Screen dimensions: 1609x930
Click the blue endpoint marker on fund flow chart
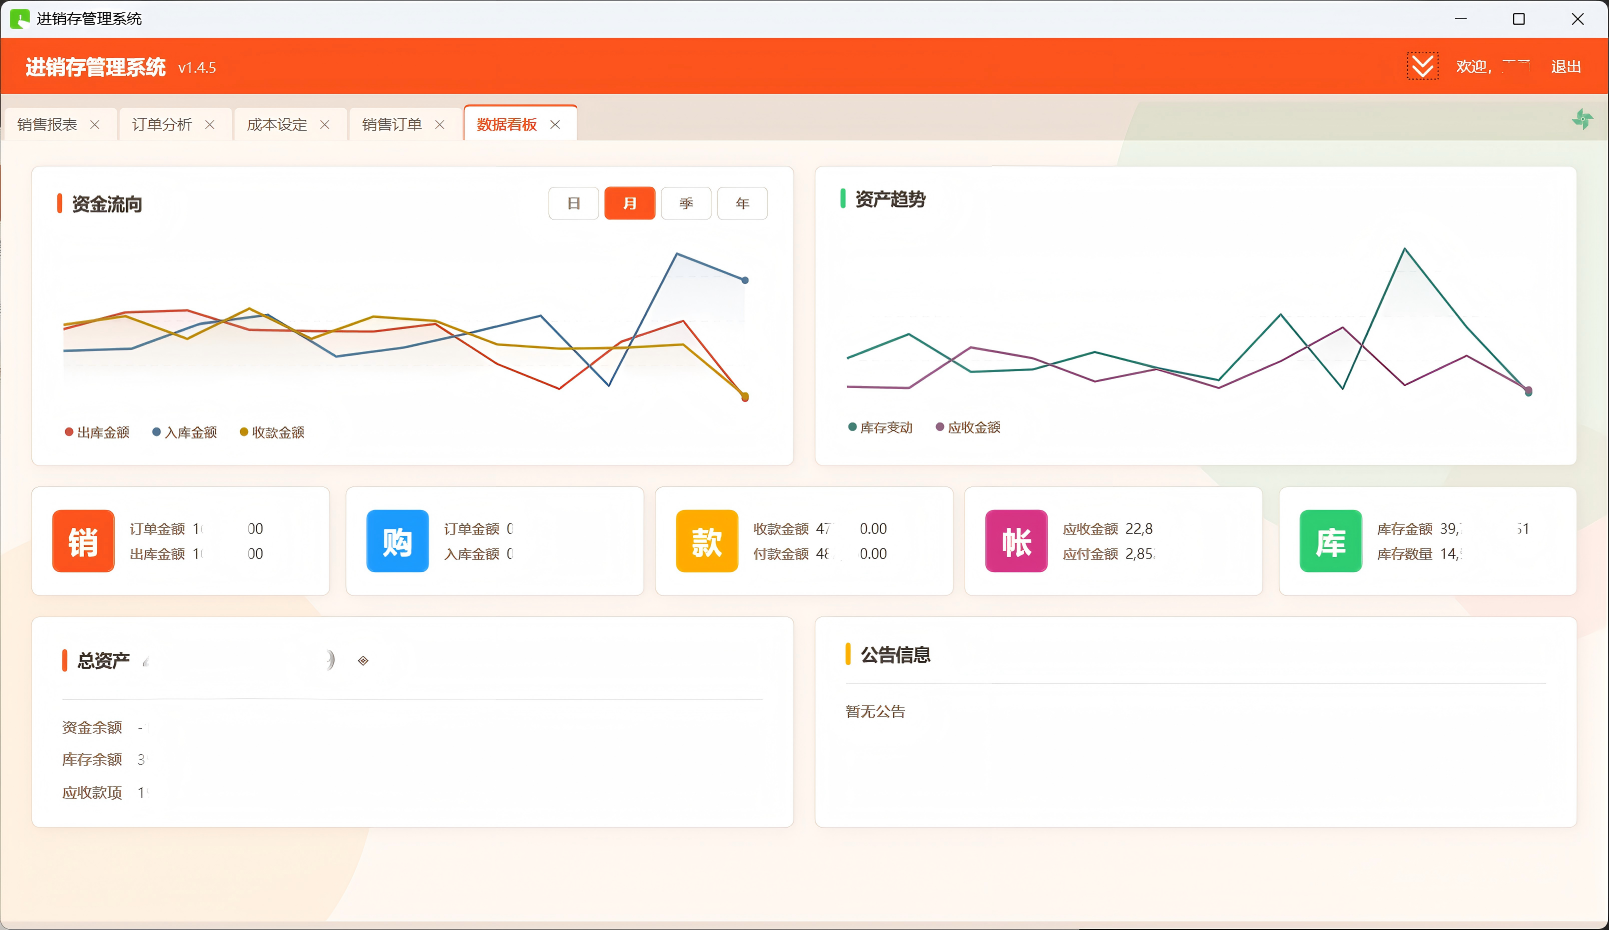pos(745,280)
